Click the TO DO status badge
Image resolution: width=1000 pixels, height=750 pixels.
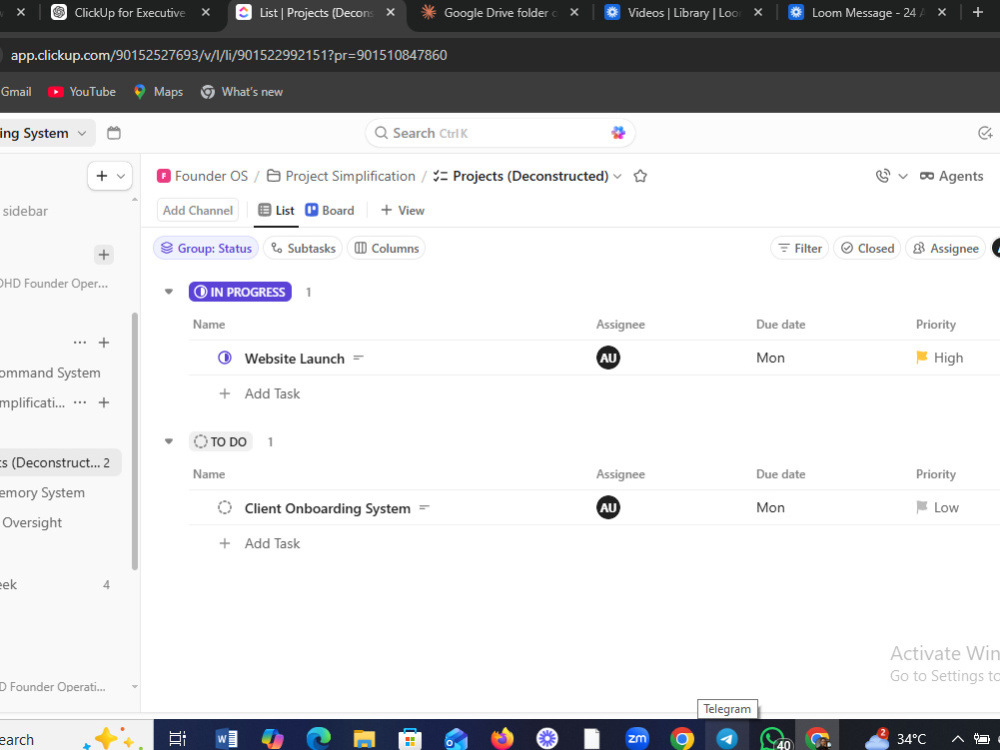[221, 441]
